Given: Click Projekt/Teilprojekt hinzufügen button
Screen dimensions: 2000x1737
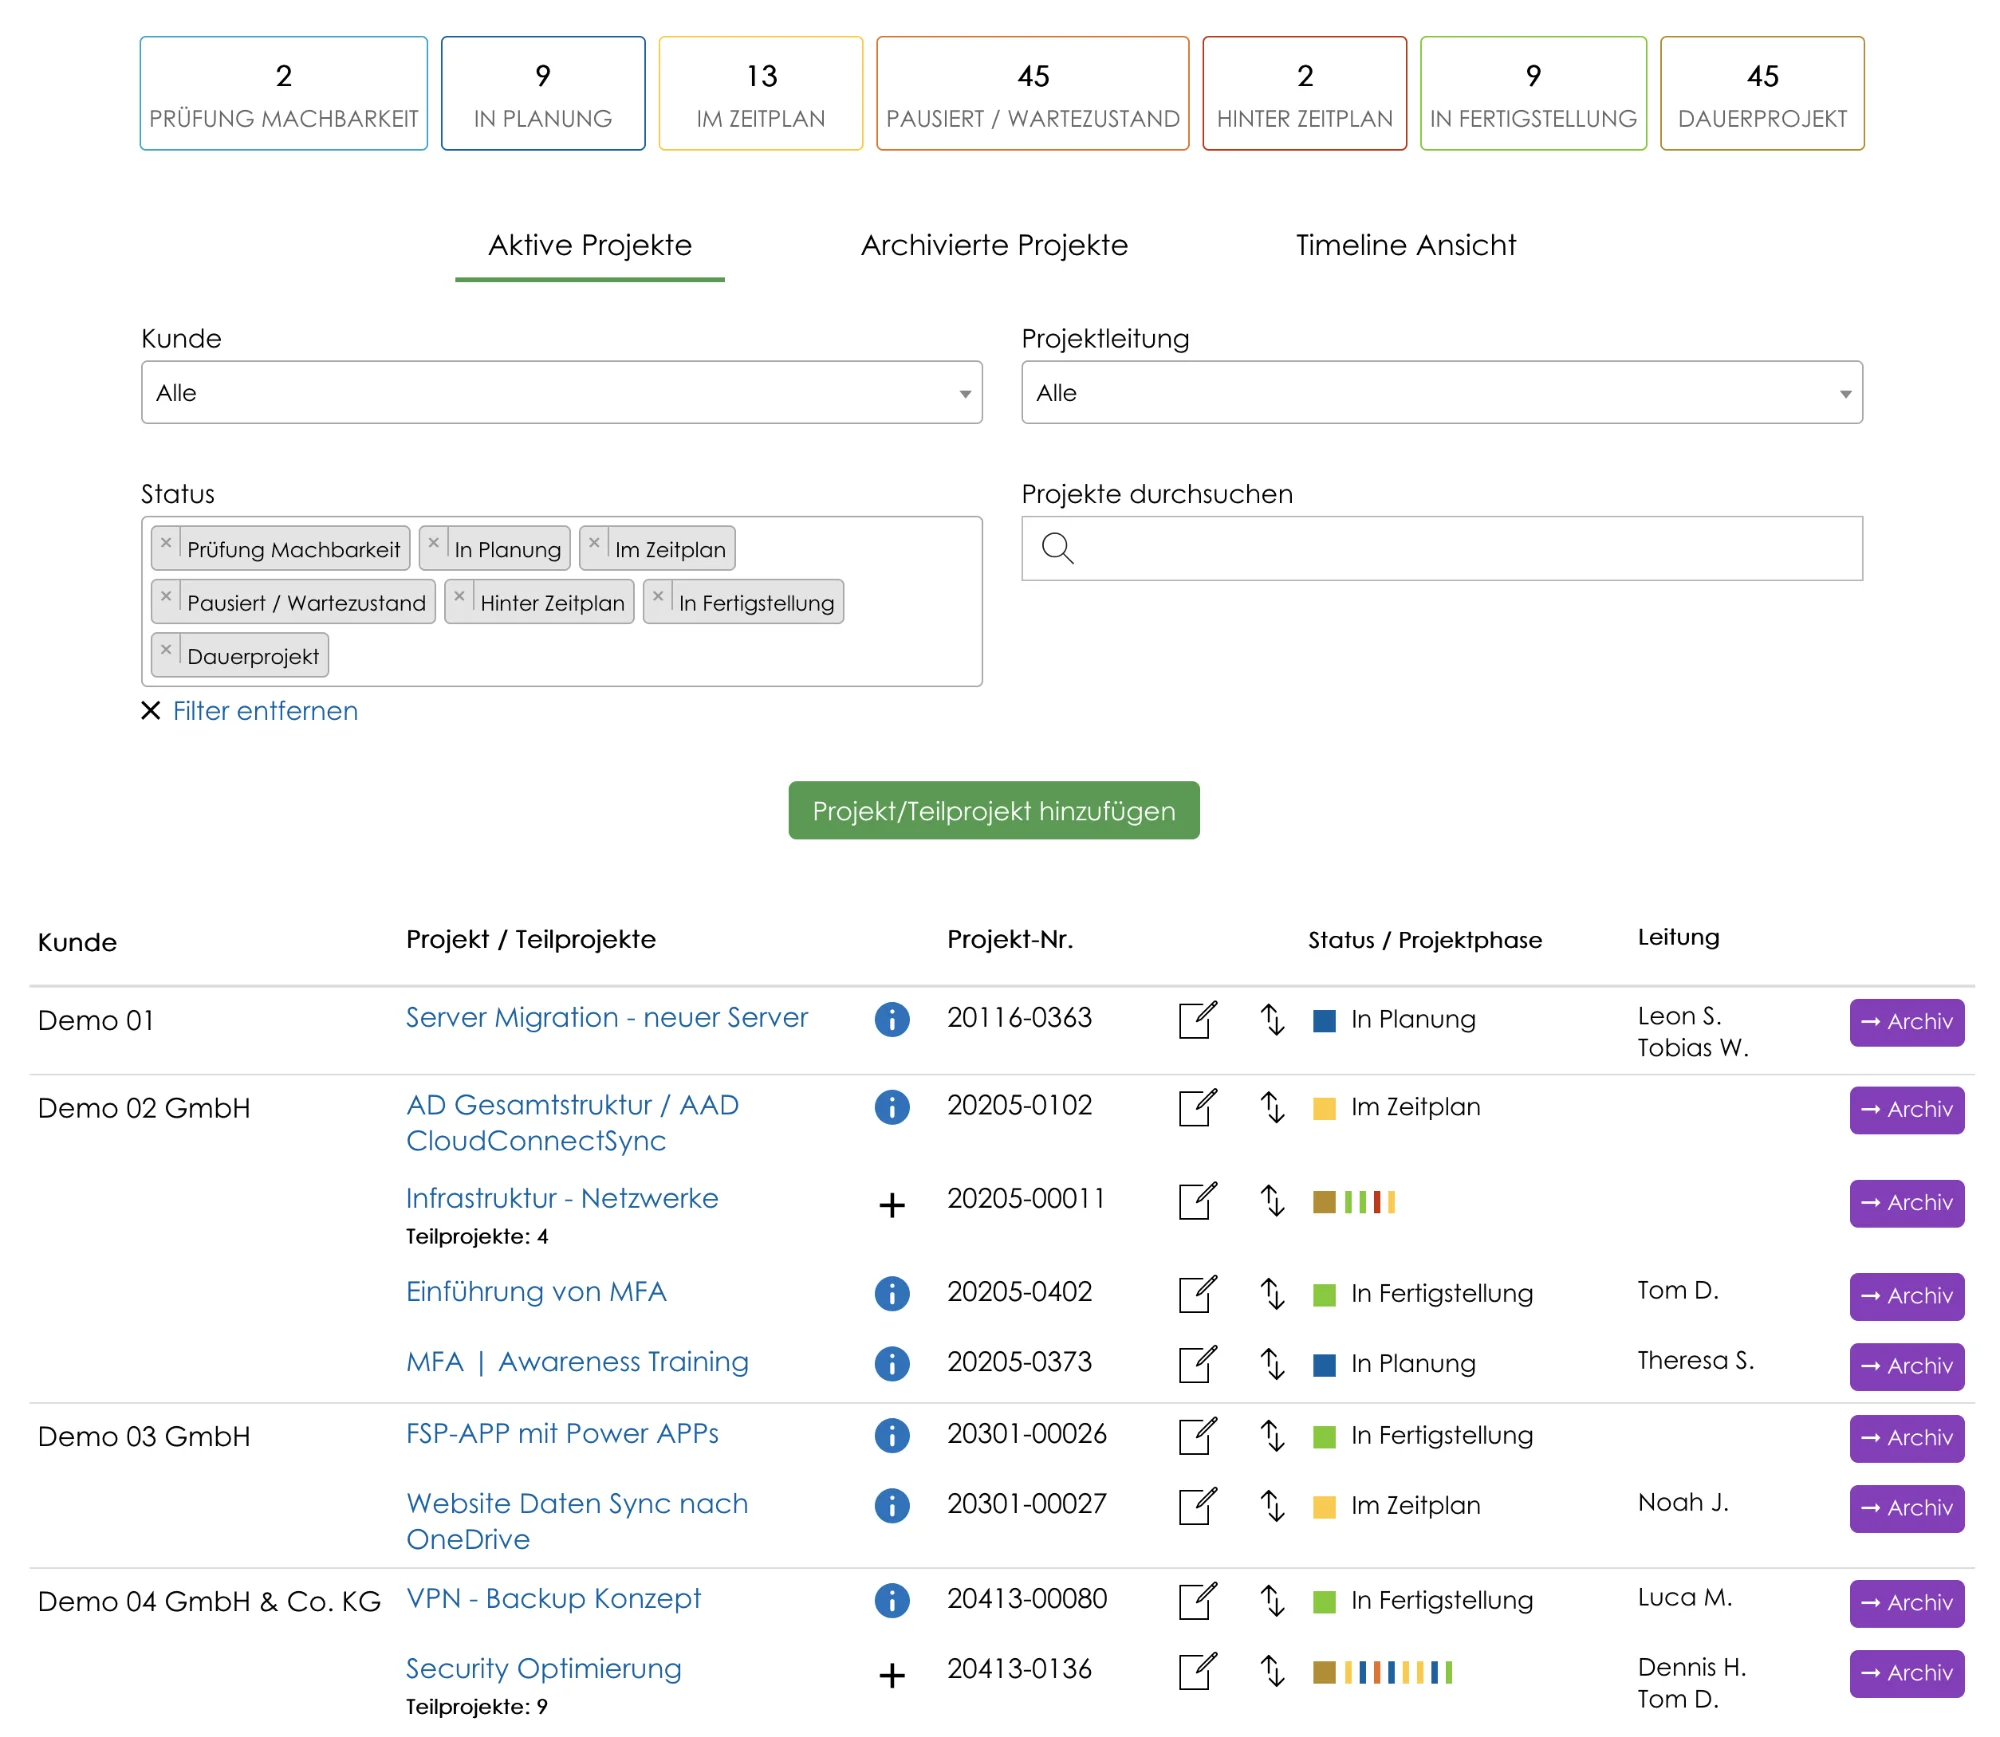Looking at the screenshot, I should [x=993, y=811].
